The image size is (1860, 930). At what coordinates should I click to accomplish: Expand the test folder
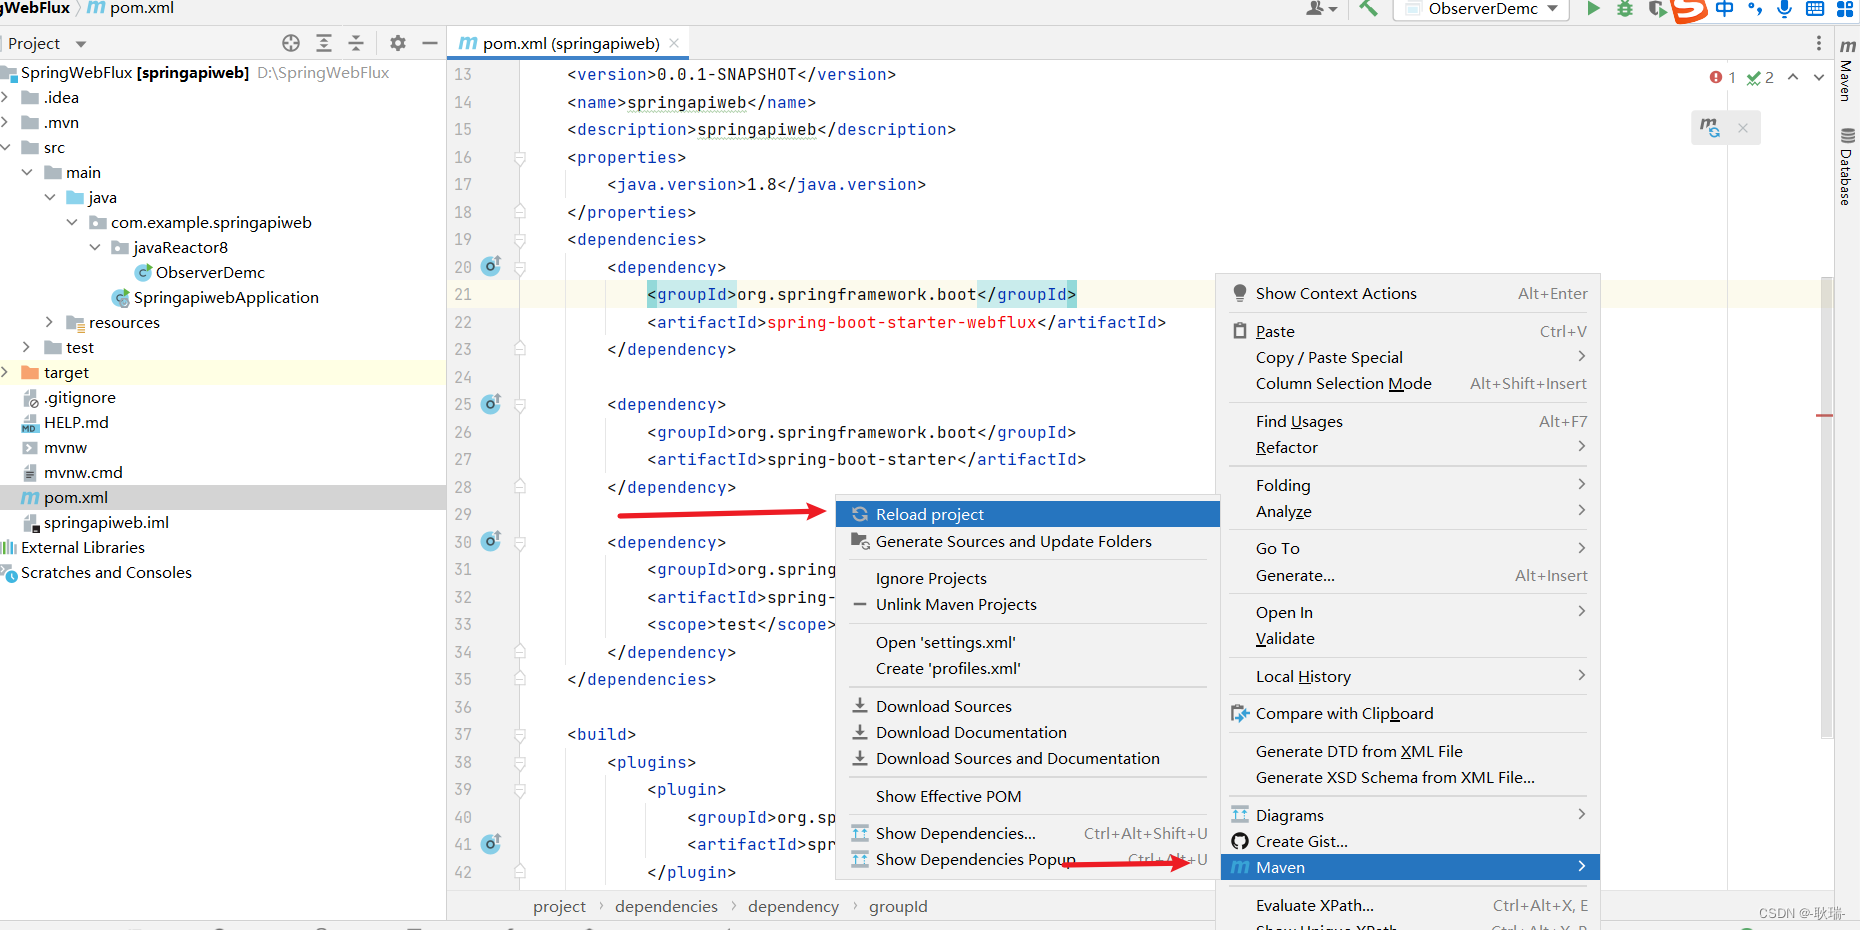pyautogui.click(x=27, y=347)
